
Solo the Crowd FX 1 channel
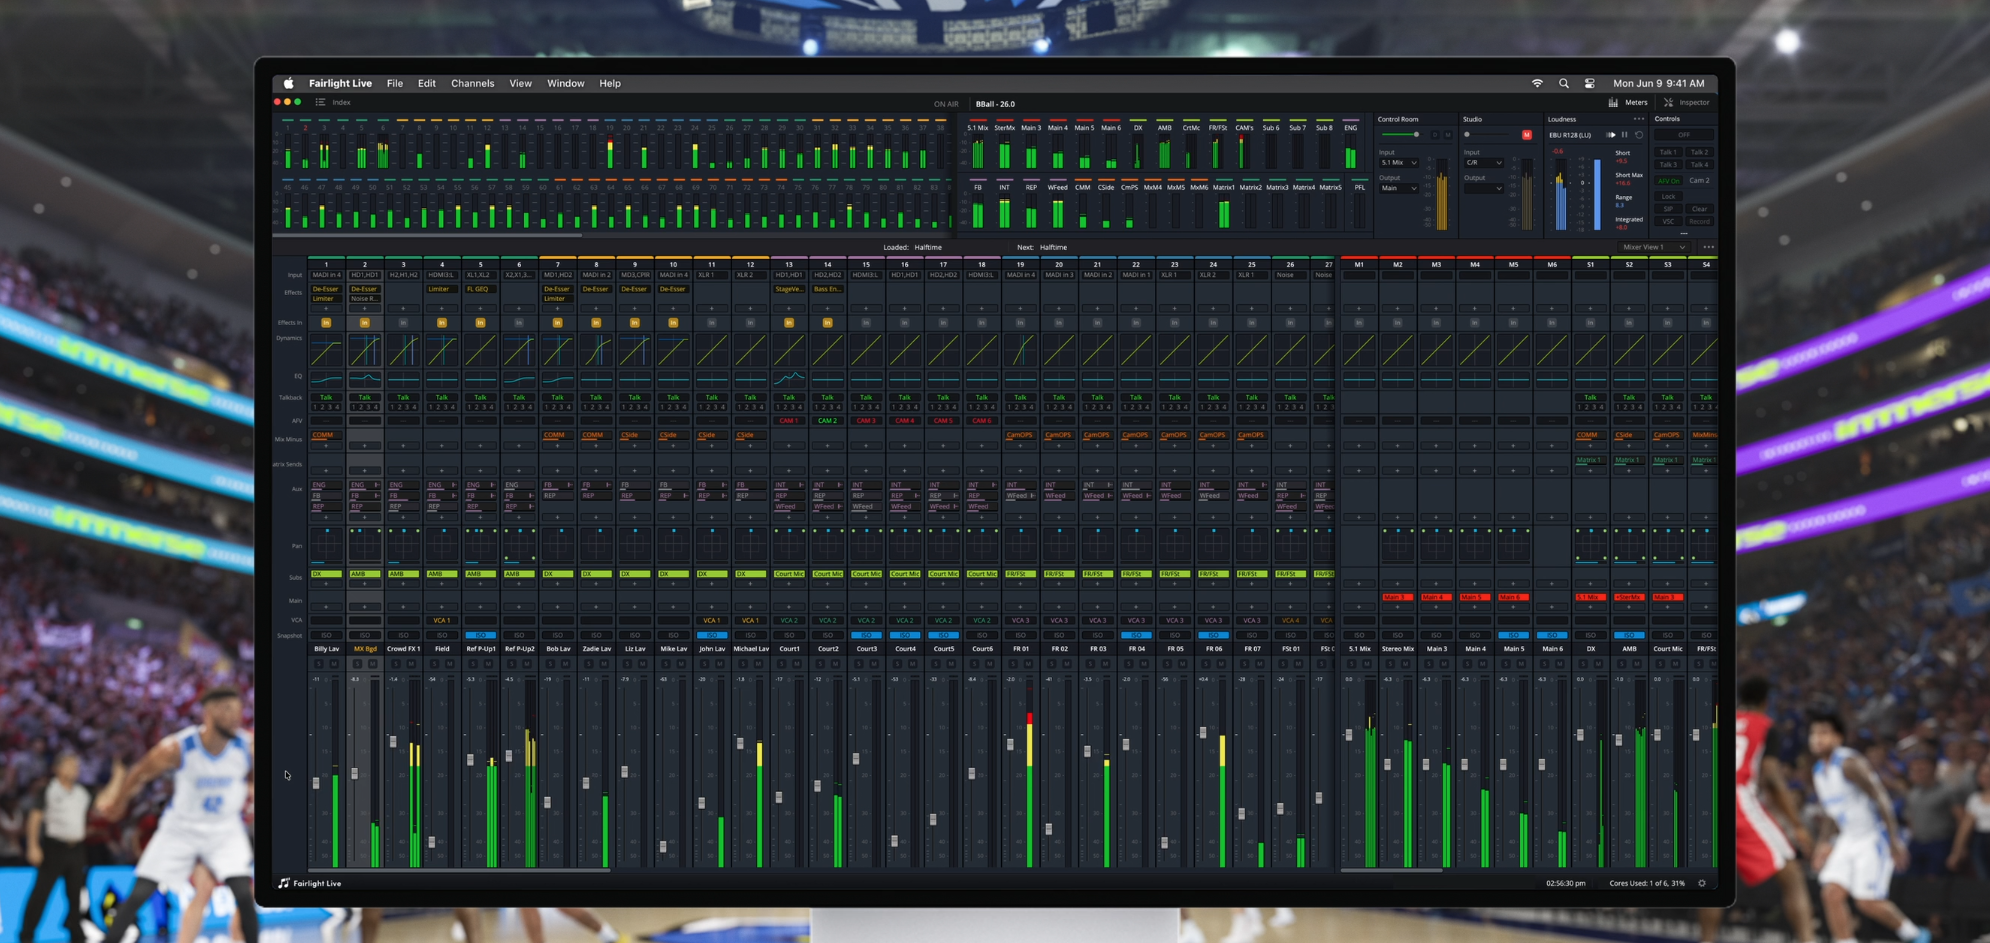point(396,663)
